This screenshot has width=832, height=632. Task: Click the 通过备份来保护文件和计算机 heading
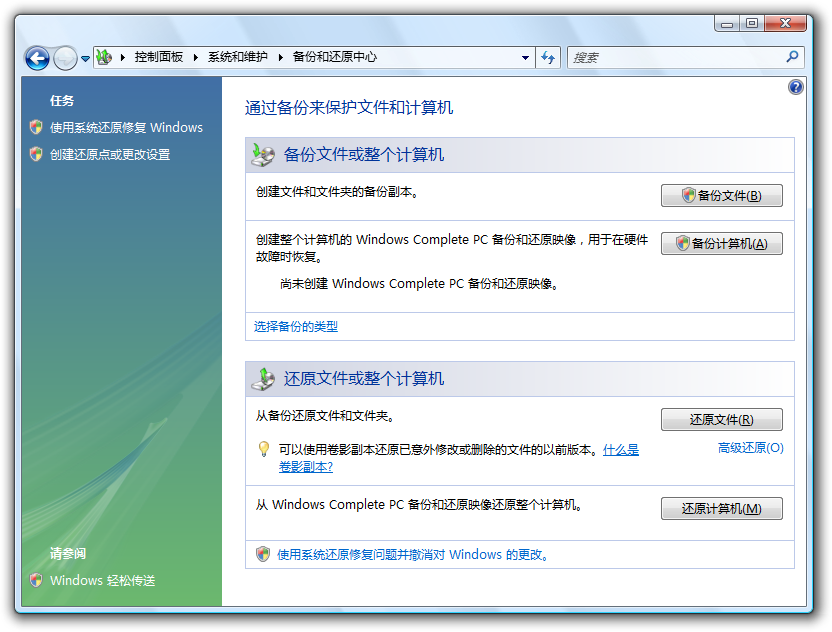[x=349, y=108]
